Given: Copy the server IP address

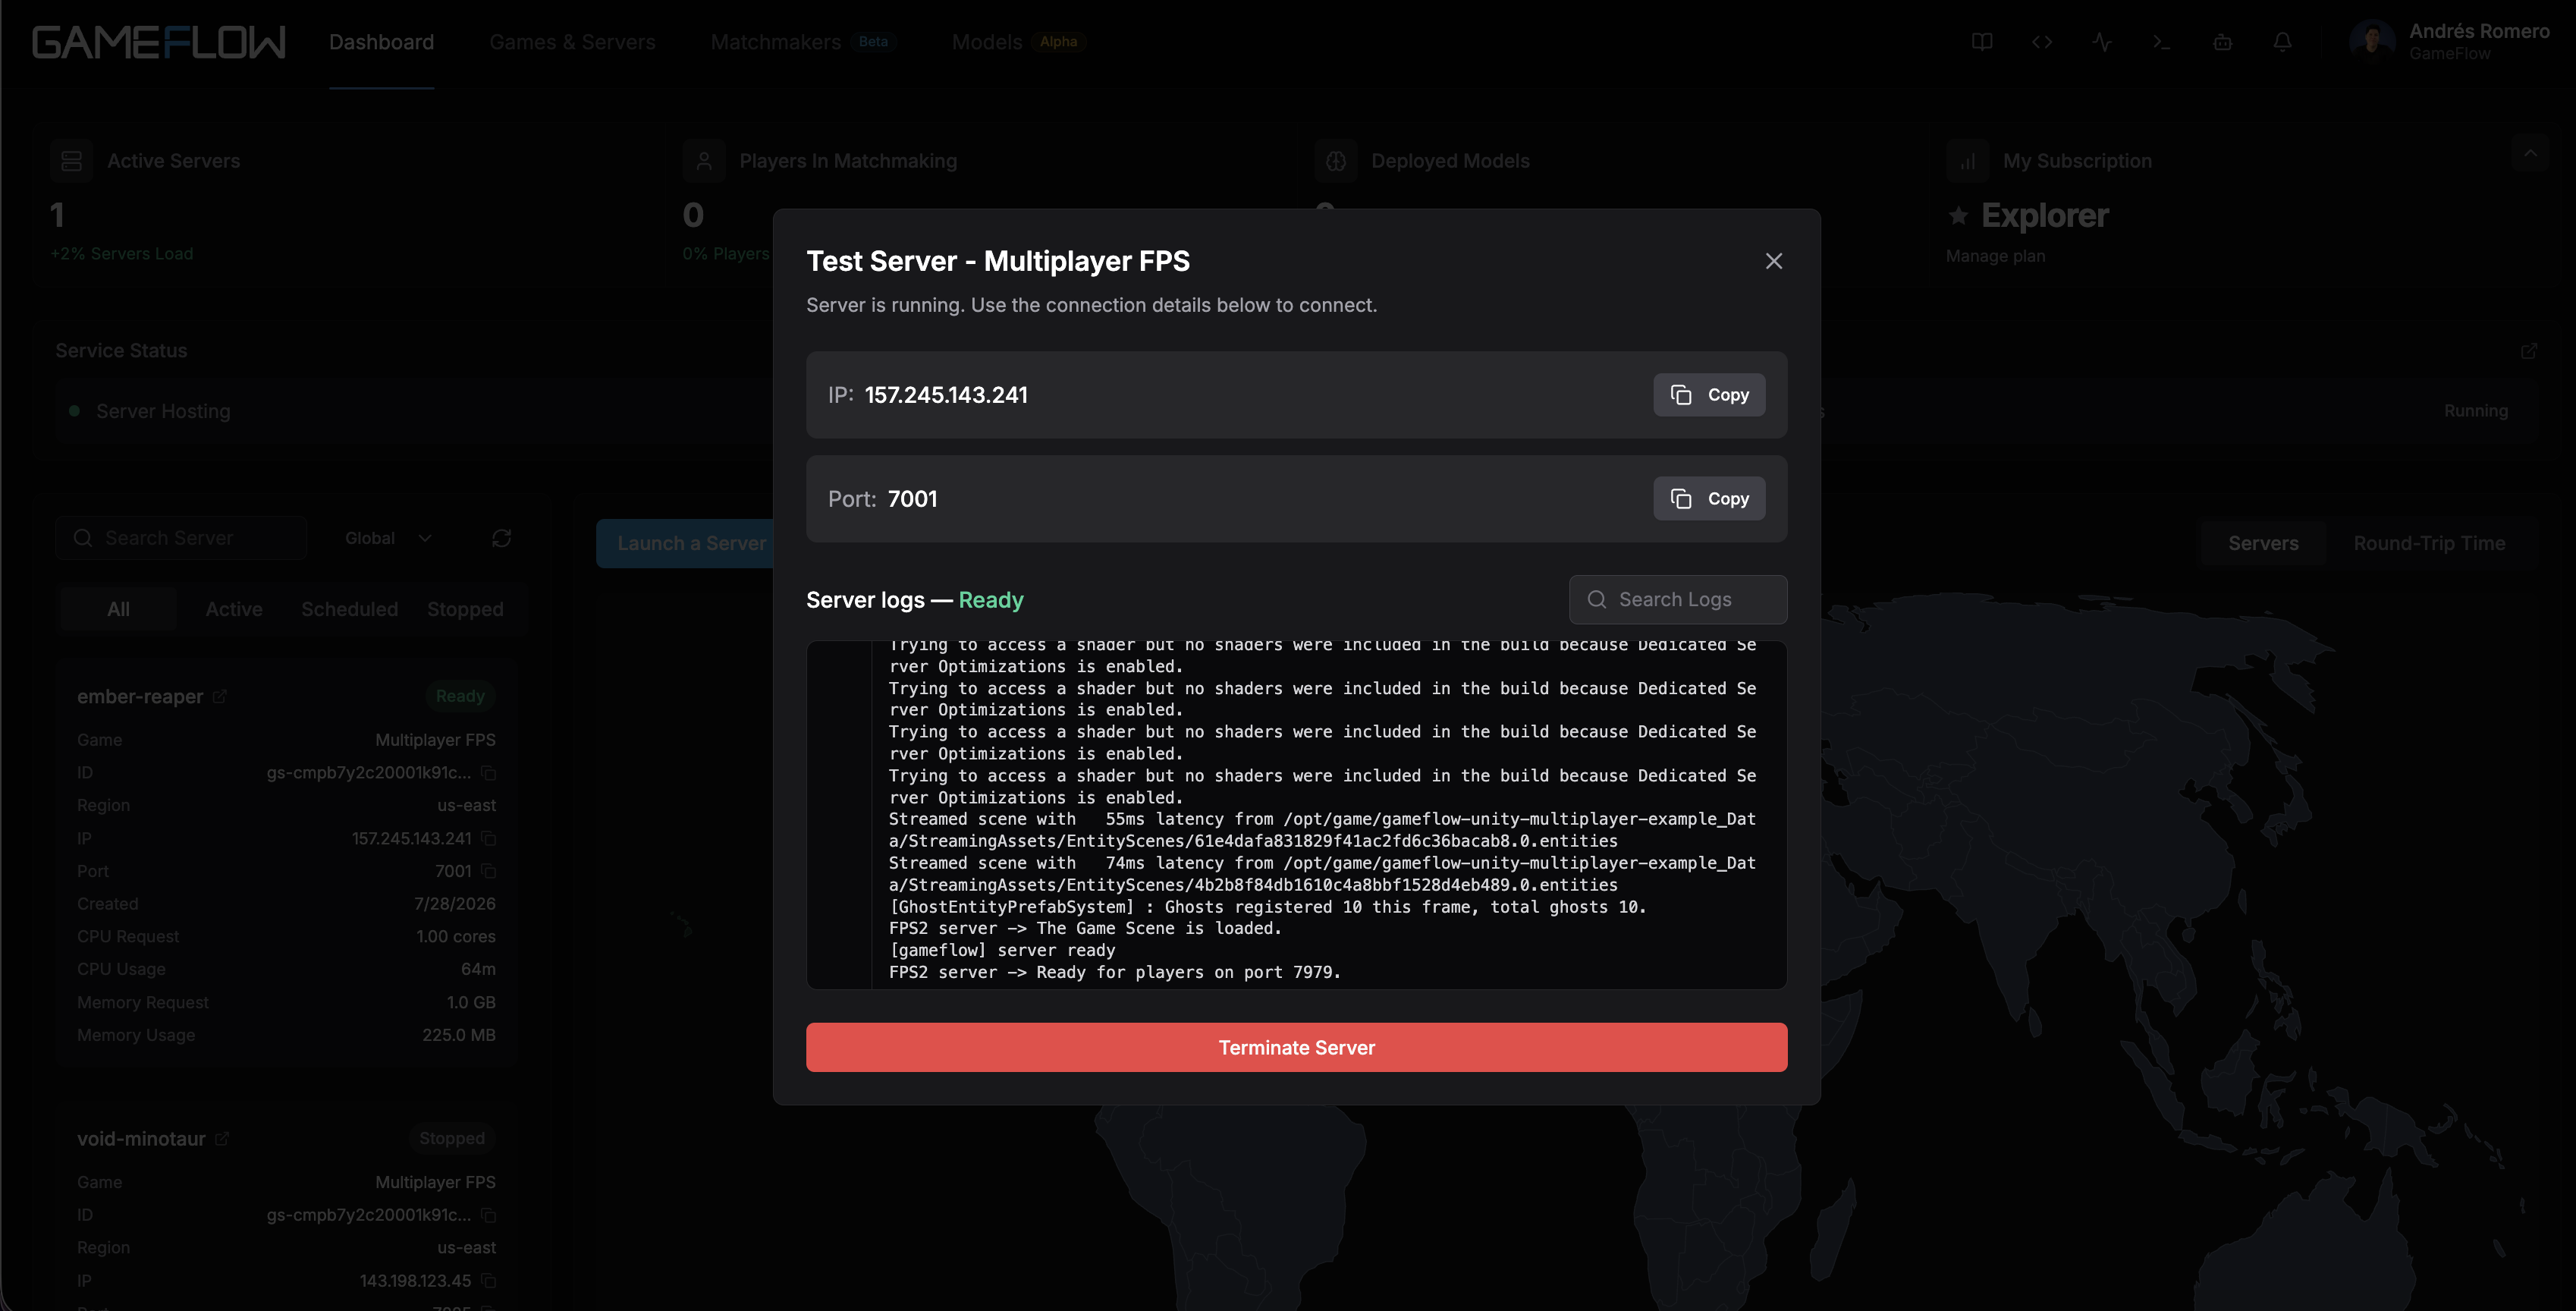Looking at the screenshot, I should click(x=1709, y=395).
